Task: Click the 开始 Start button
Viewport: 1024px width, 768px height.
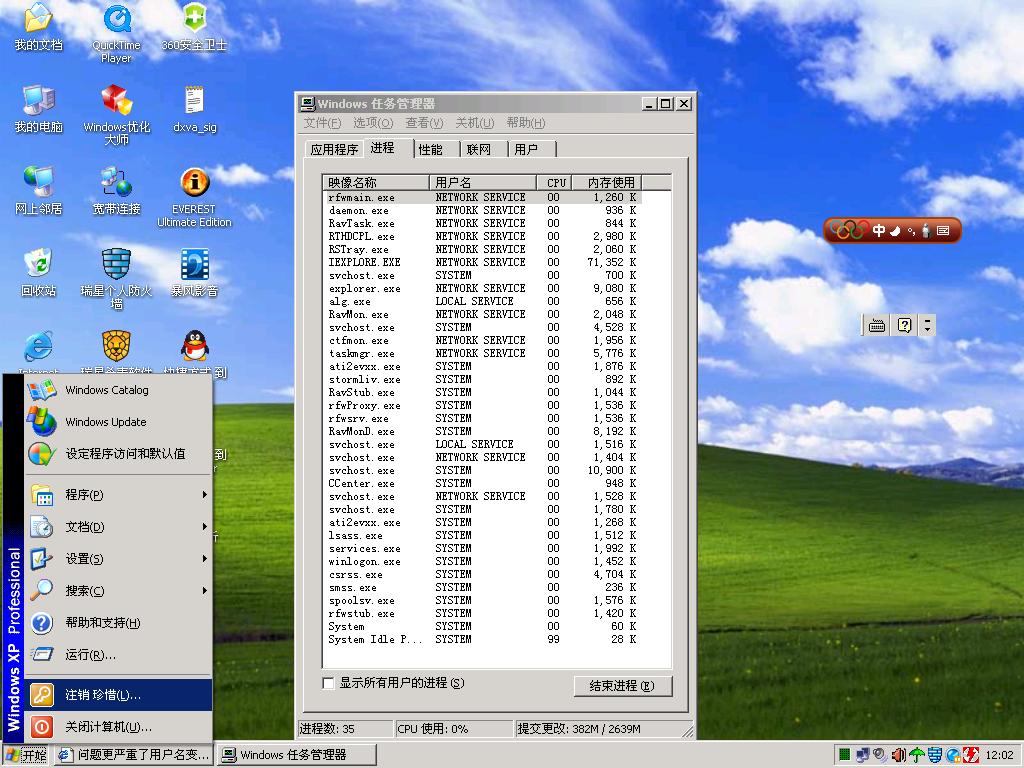Action: tap(26, 755)
